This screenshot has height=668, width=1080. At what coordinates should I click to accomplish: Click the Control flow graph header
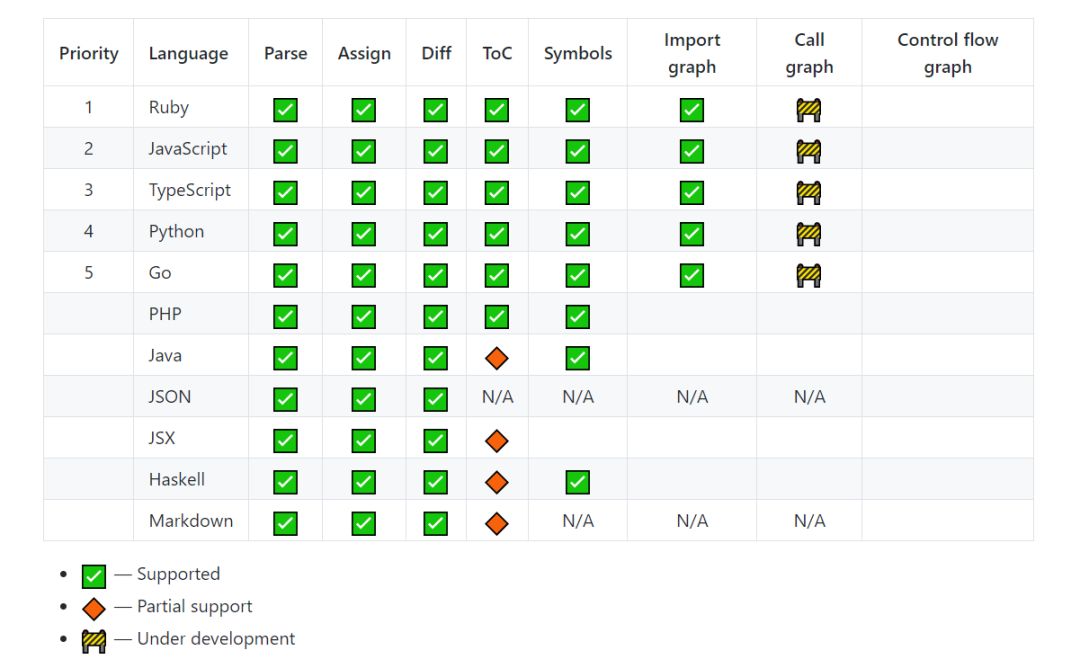pos(947,54)
